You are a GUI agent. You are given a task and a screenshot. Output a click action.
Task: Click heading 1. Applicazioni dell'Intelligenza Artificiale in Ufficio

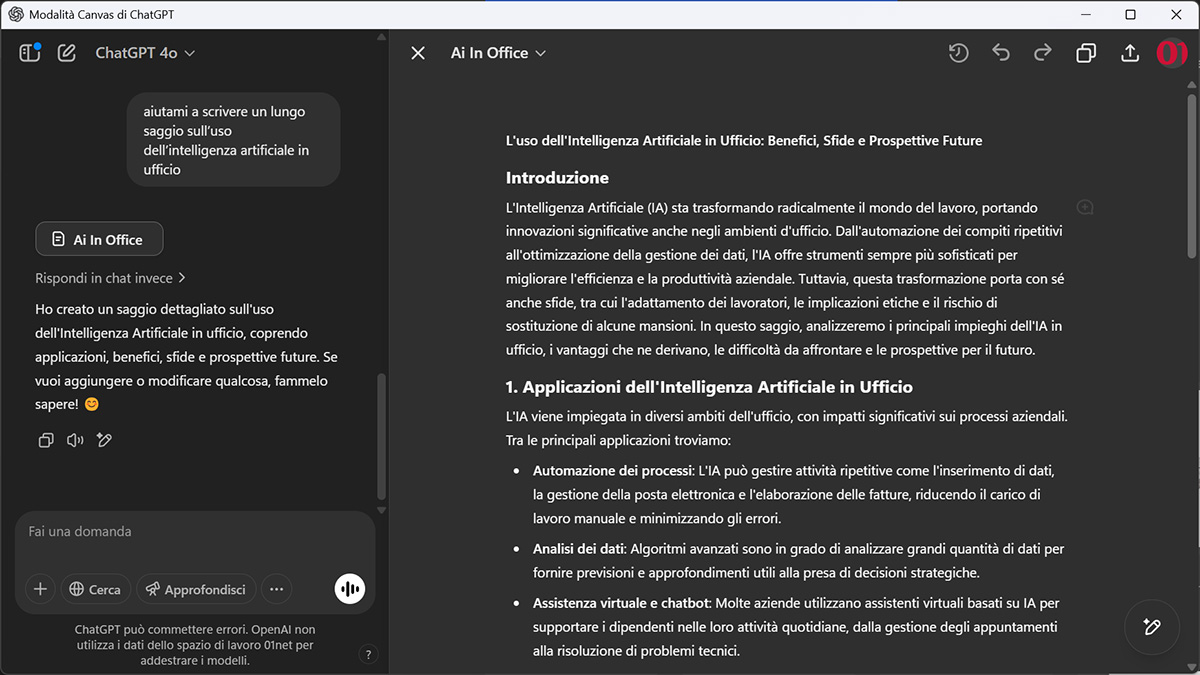(x=709, y=387)
